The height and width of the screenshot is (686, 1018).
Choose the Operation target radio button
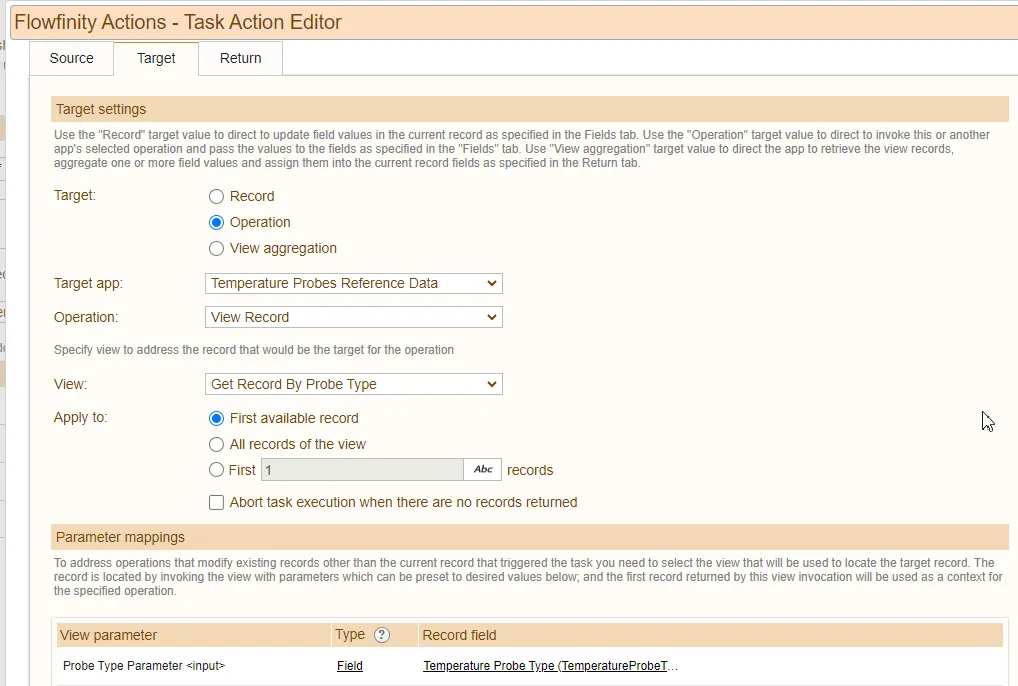(216, 223)
